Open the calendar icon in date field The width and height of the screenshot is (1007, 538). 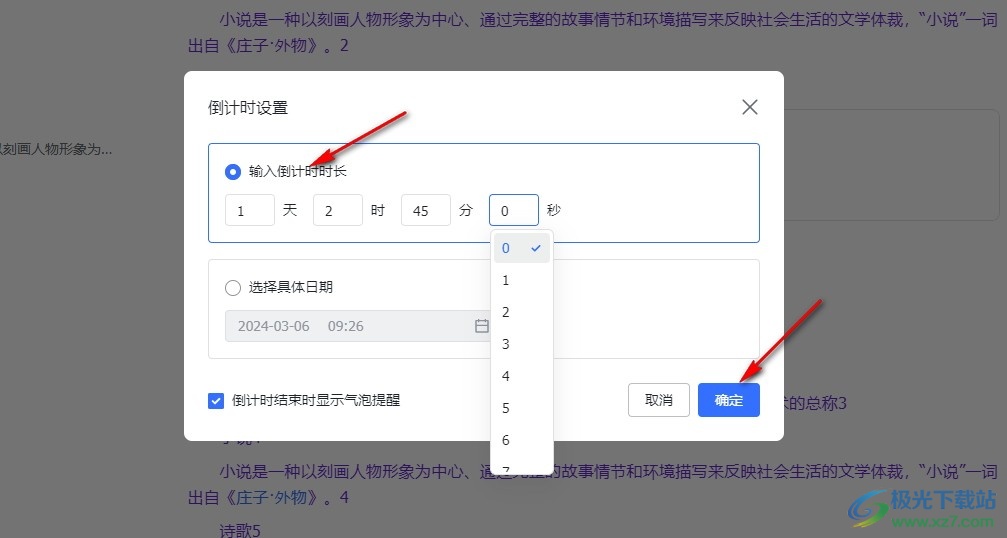[x=482, y=326]
